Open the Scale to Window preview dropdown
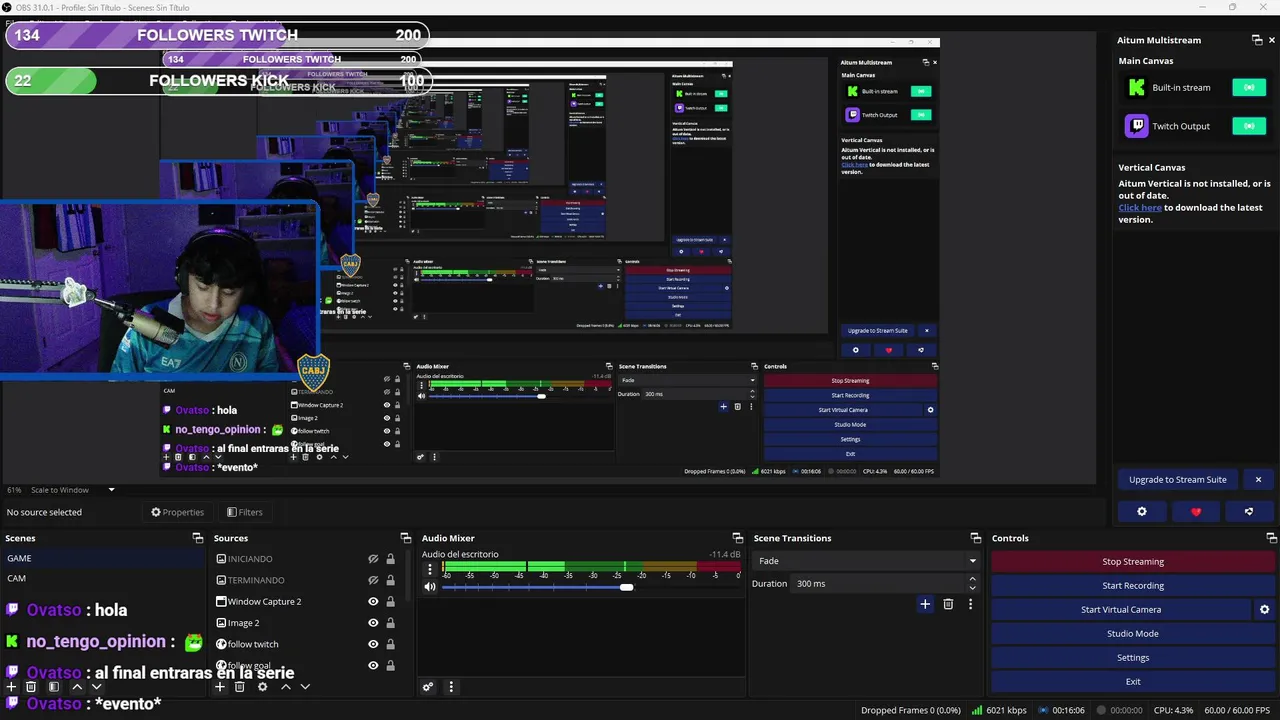This screenshot has height=720, width=1280. pyautogui.click(x=73, y=490)
